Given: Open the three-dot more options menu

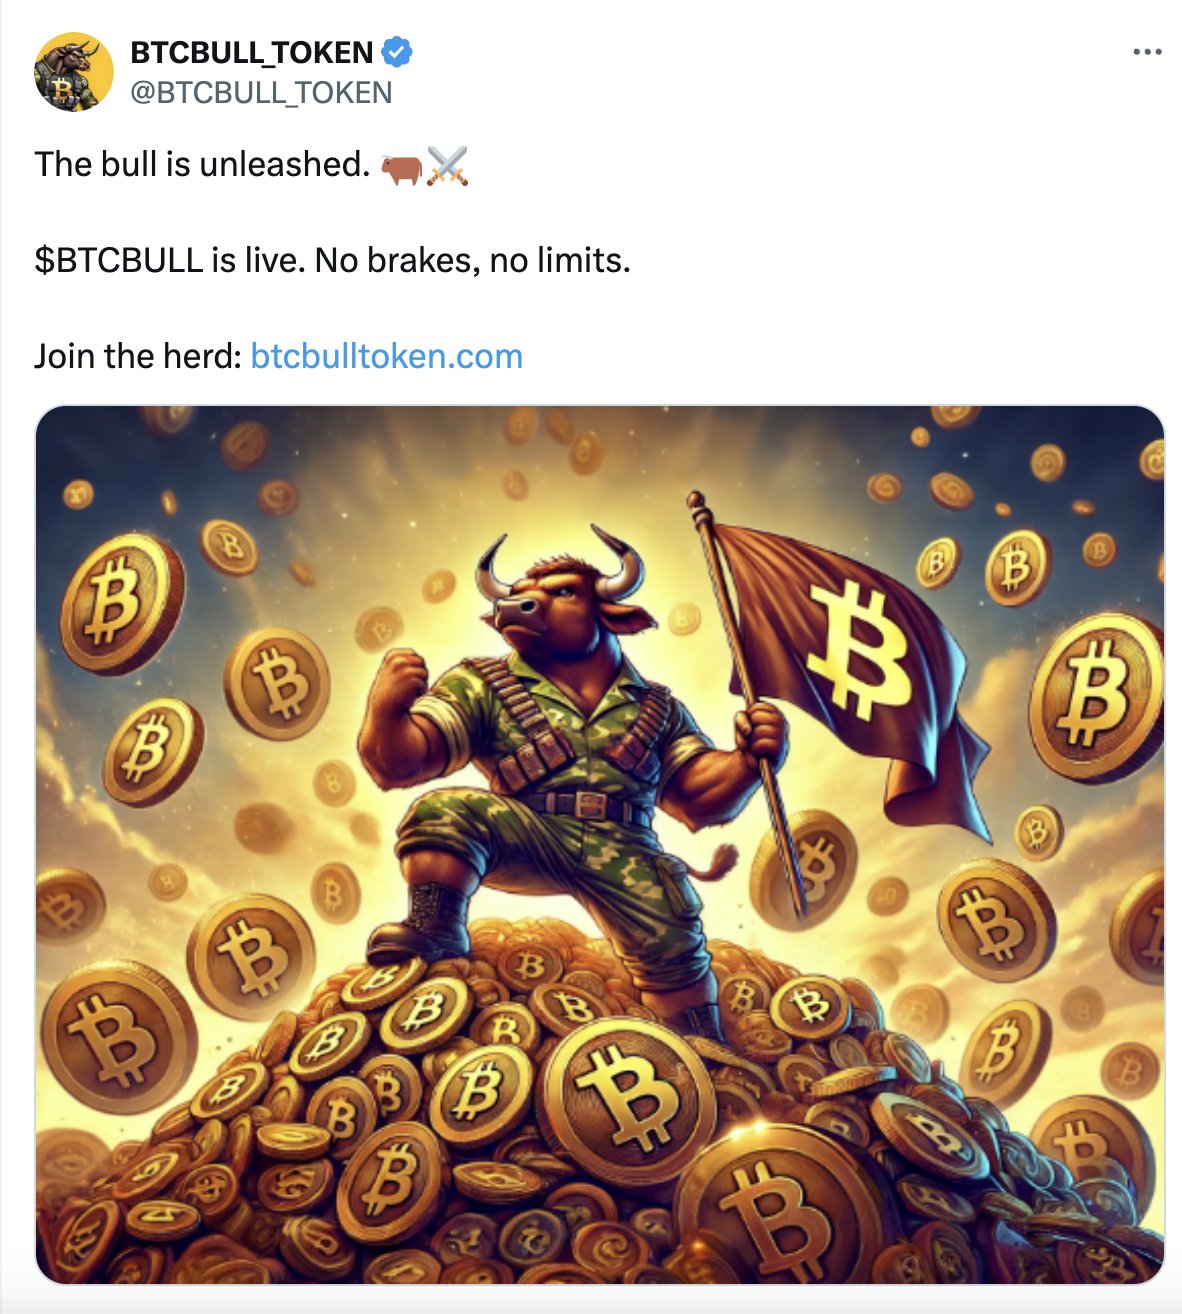Looking at the screenshot, I should pyautogui.click(x=1147, y=52).
